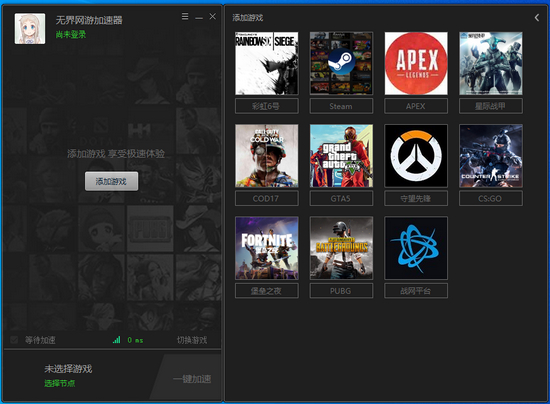Click the CS:GO label button
The image size is (550, 404).
pyautogui.click(x=491, y=198)
